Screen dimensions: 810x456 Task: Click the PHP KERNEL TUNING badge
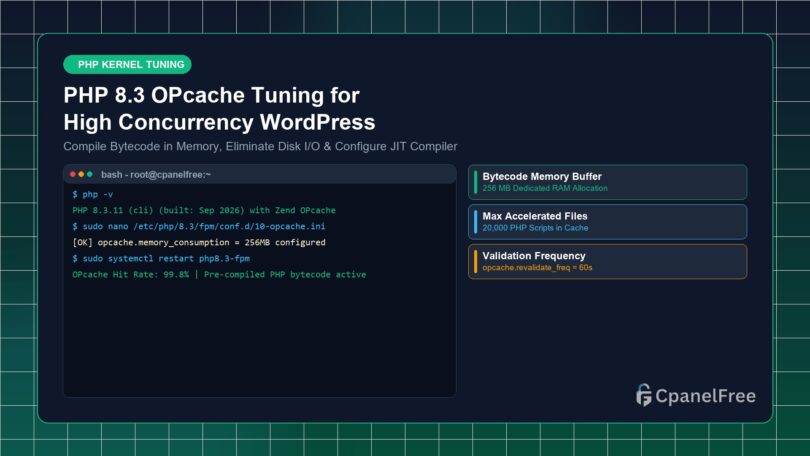pos(127,65)
